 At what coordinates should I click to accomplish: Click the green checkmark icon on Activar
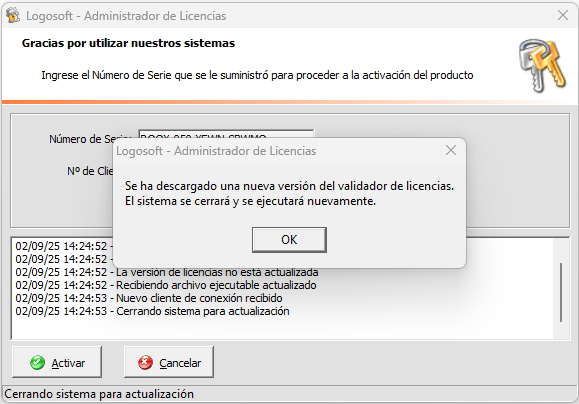point(37,363)
